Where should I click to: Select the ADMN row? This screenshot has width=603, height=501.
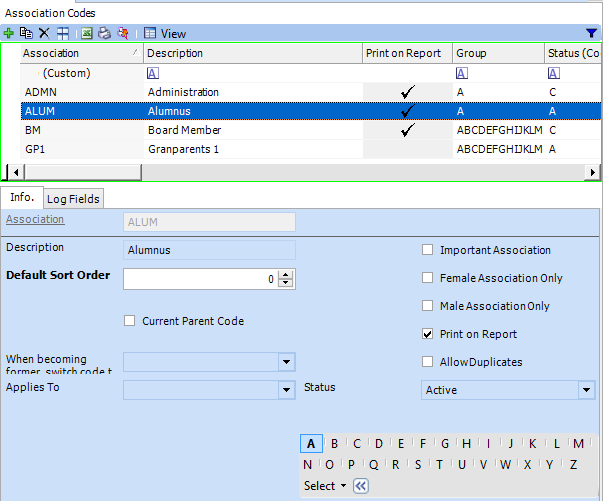point(311,92)
